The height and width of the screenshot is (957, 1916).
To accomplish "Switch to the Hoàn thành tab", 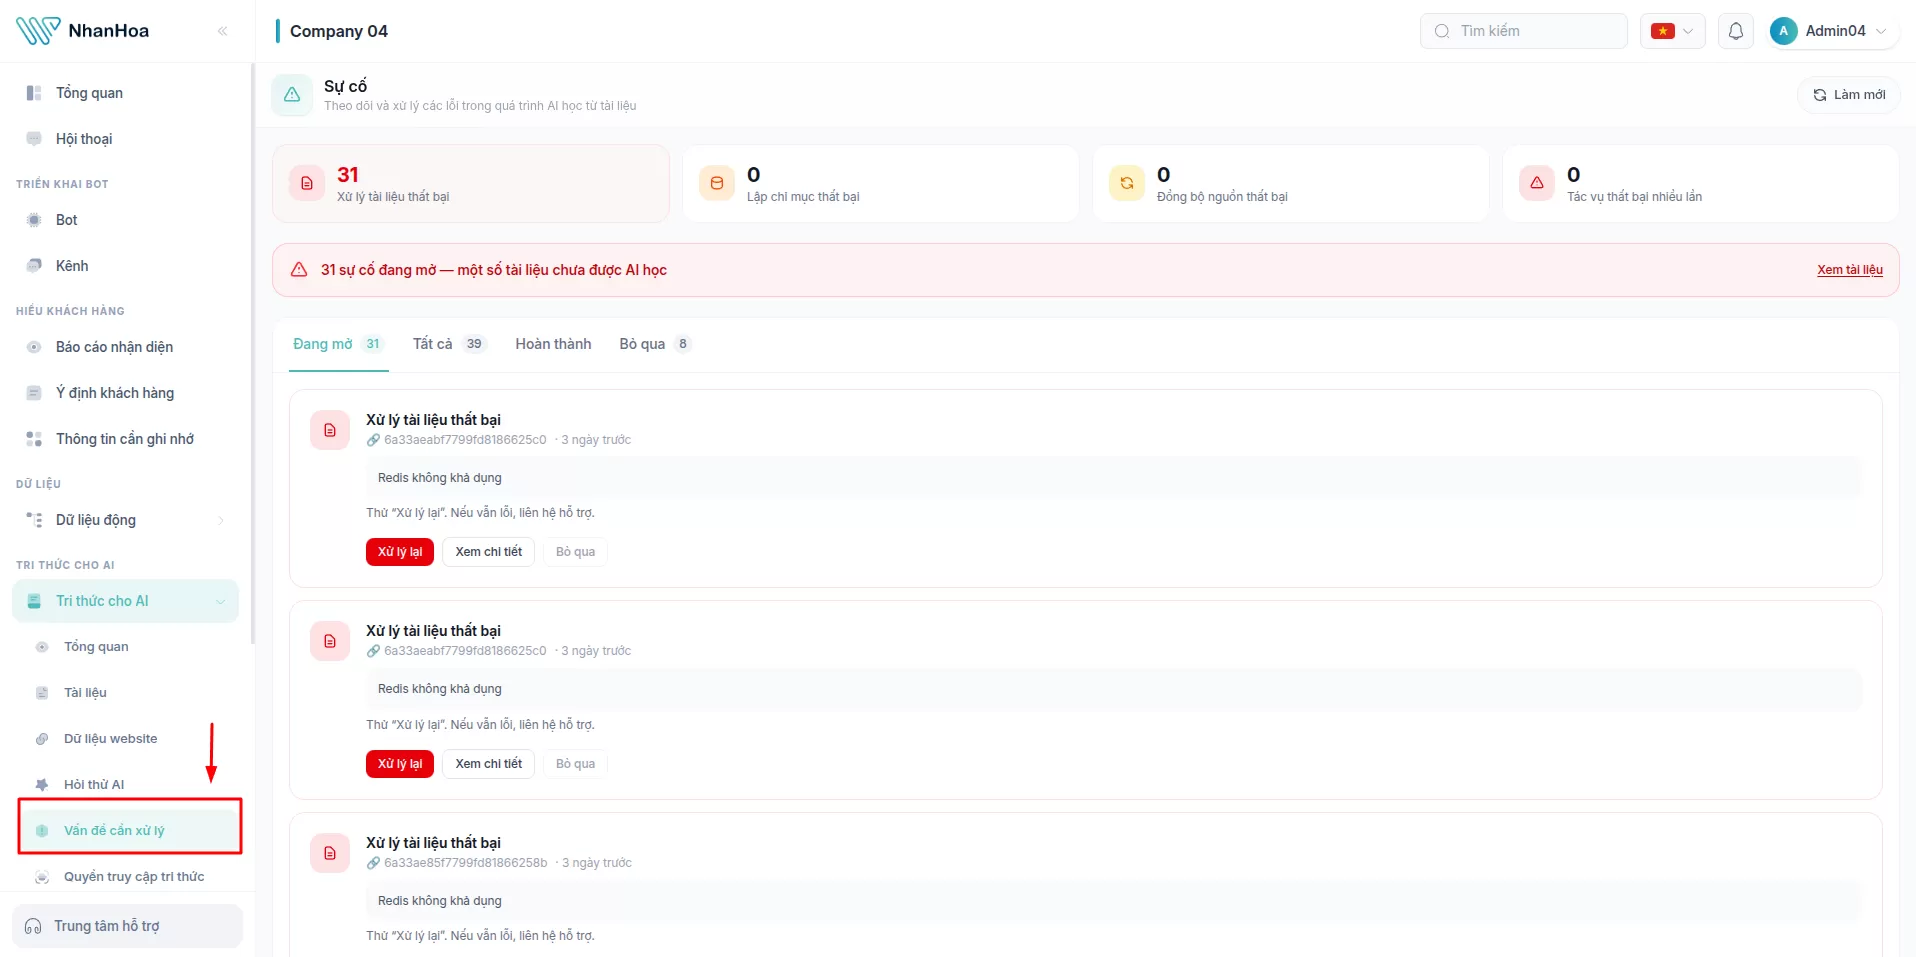I will [553, 344].
